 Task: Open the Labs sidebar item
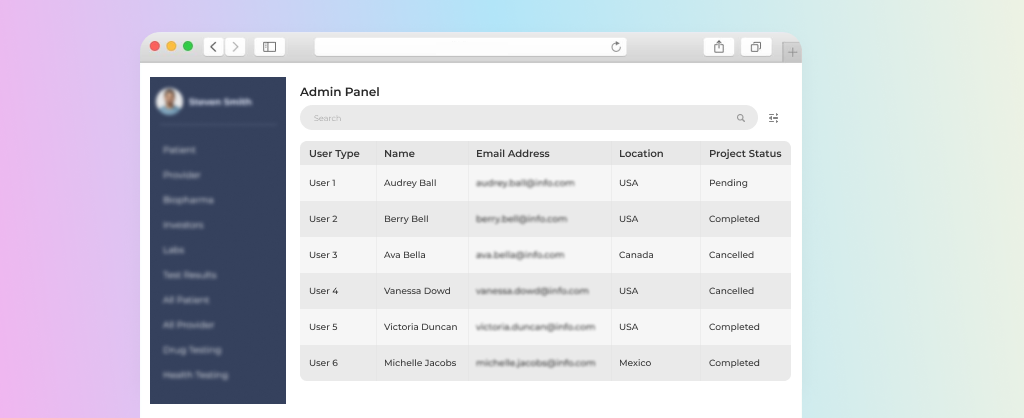tap(173, 250)
